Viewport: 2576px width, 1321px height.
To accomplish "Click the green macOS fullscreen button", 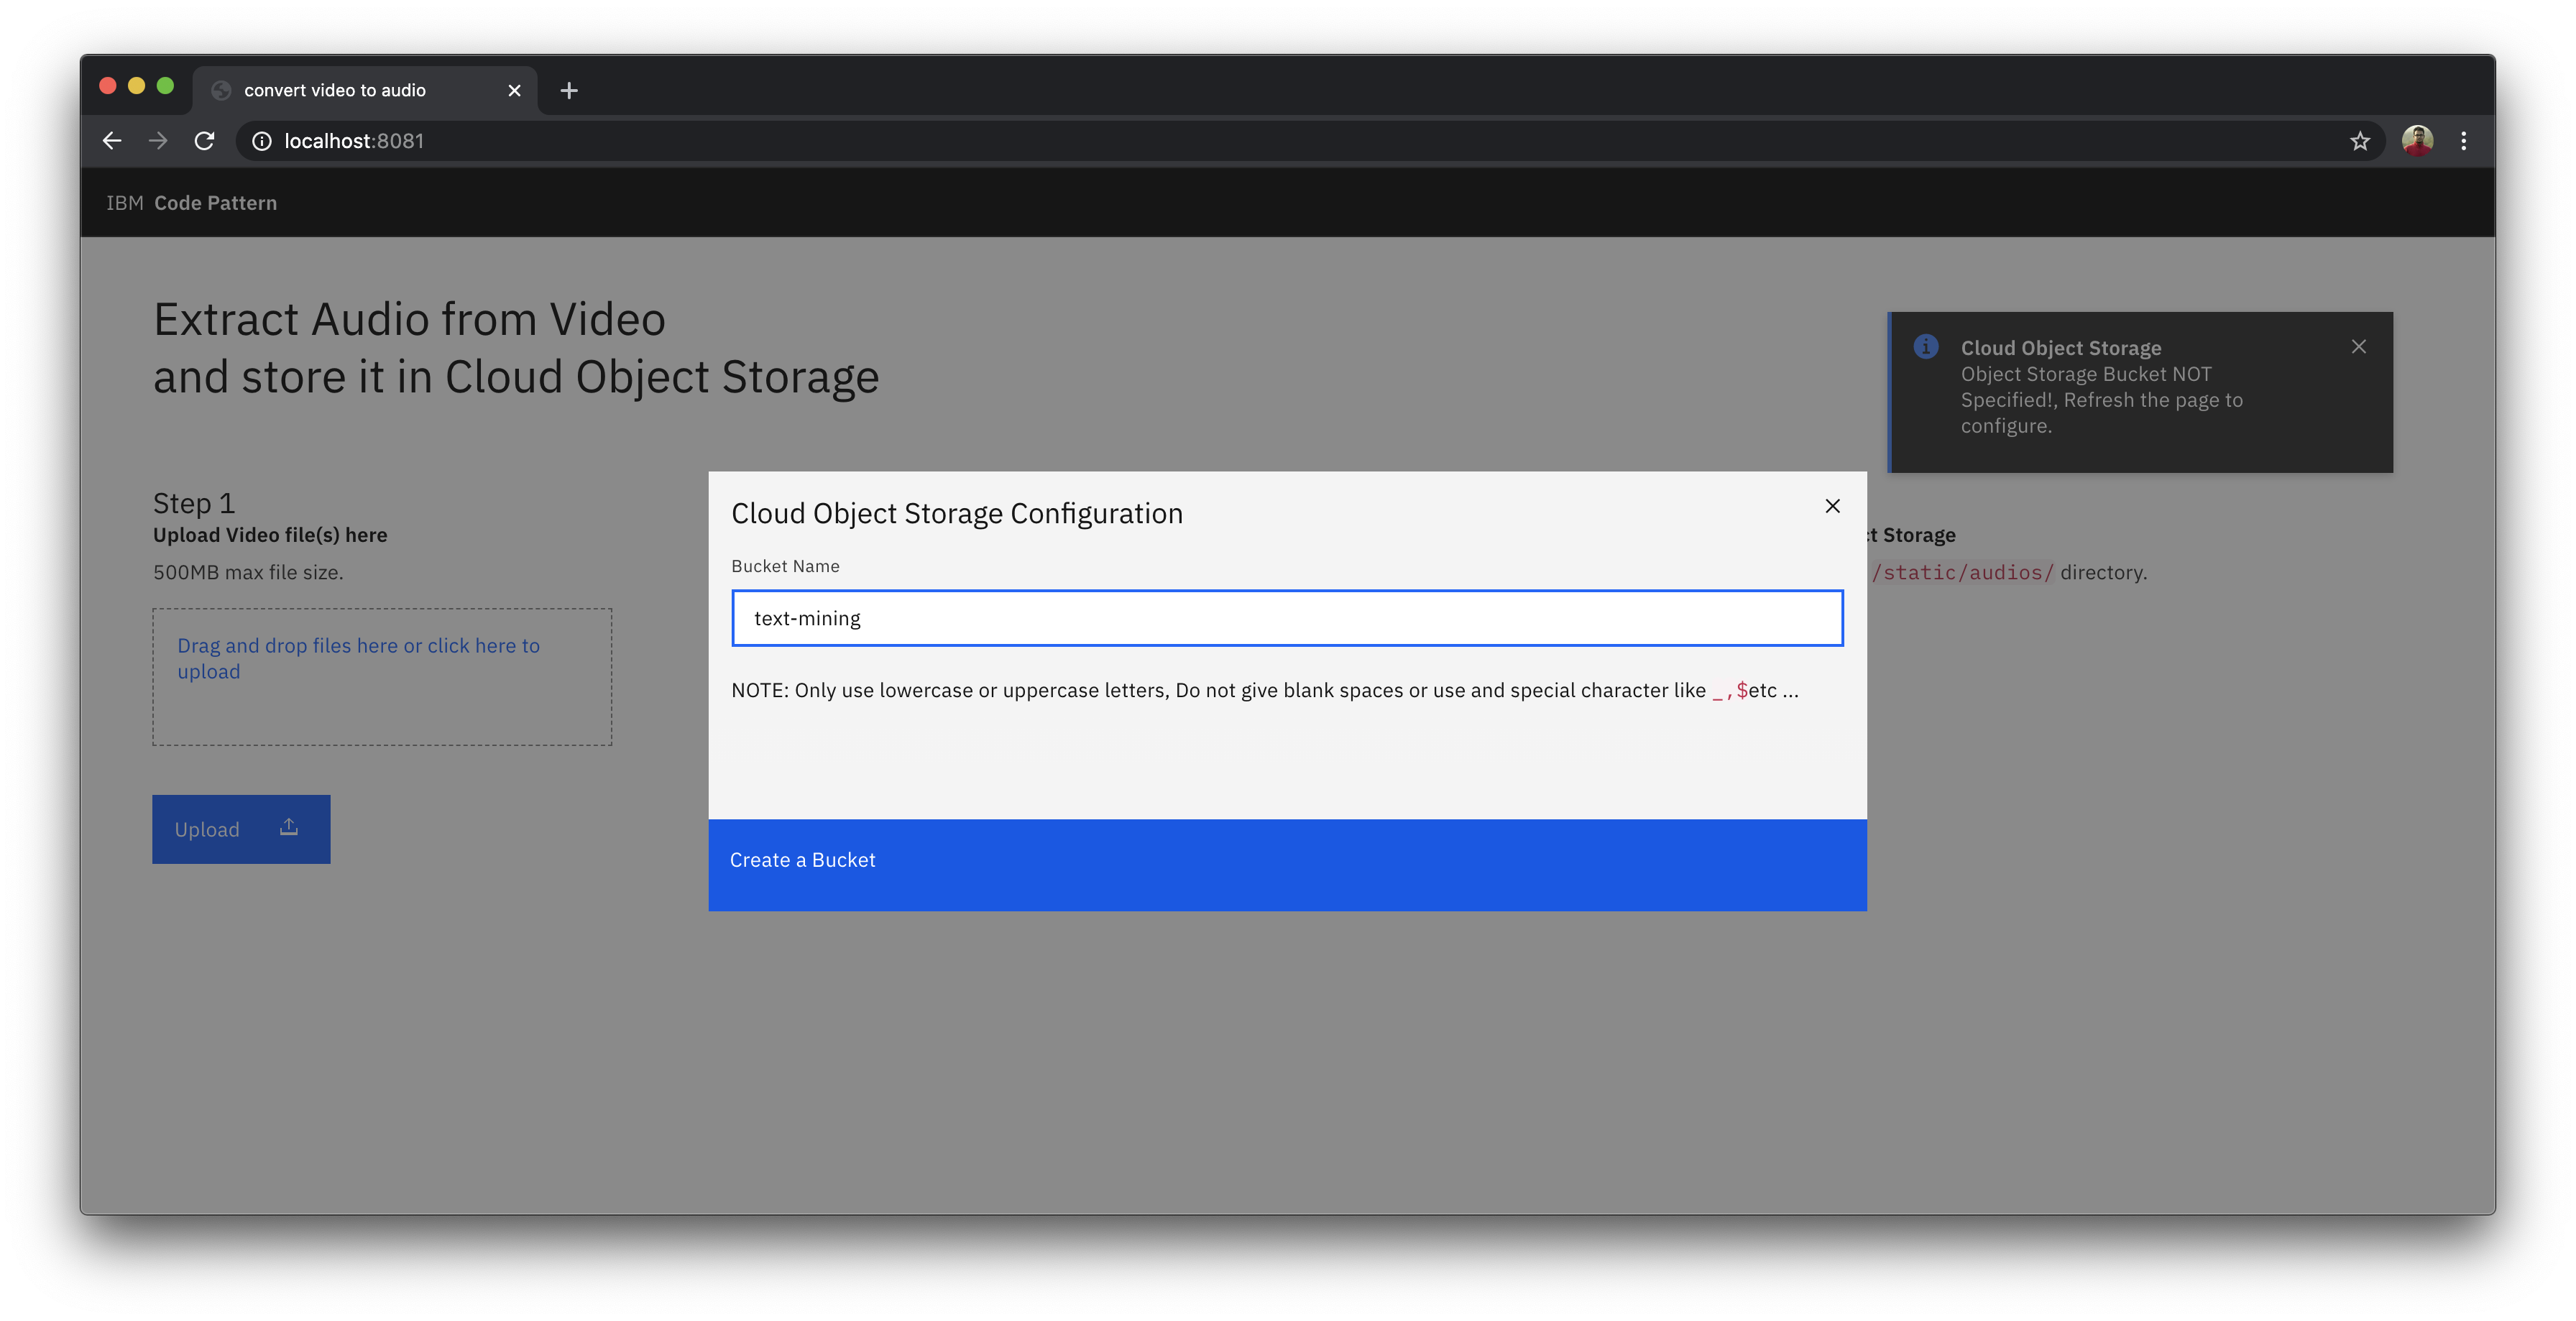I will 166,86.
